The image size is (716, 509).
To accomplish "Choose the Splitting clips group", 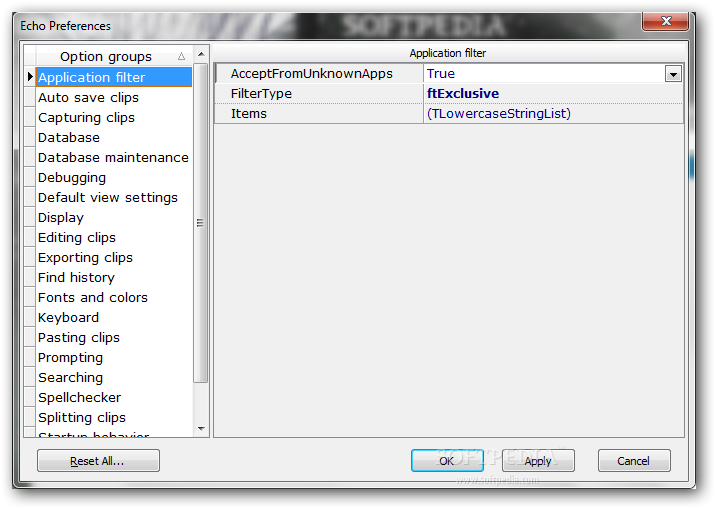I will [114, 418].
